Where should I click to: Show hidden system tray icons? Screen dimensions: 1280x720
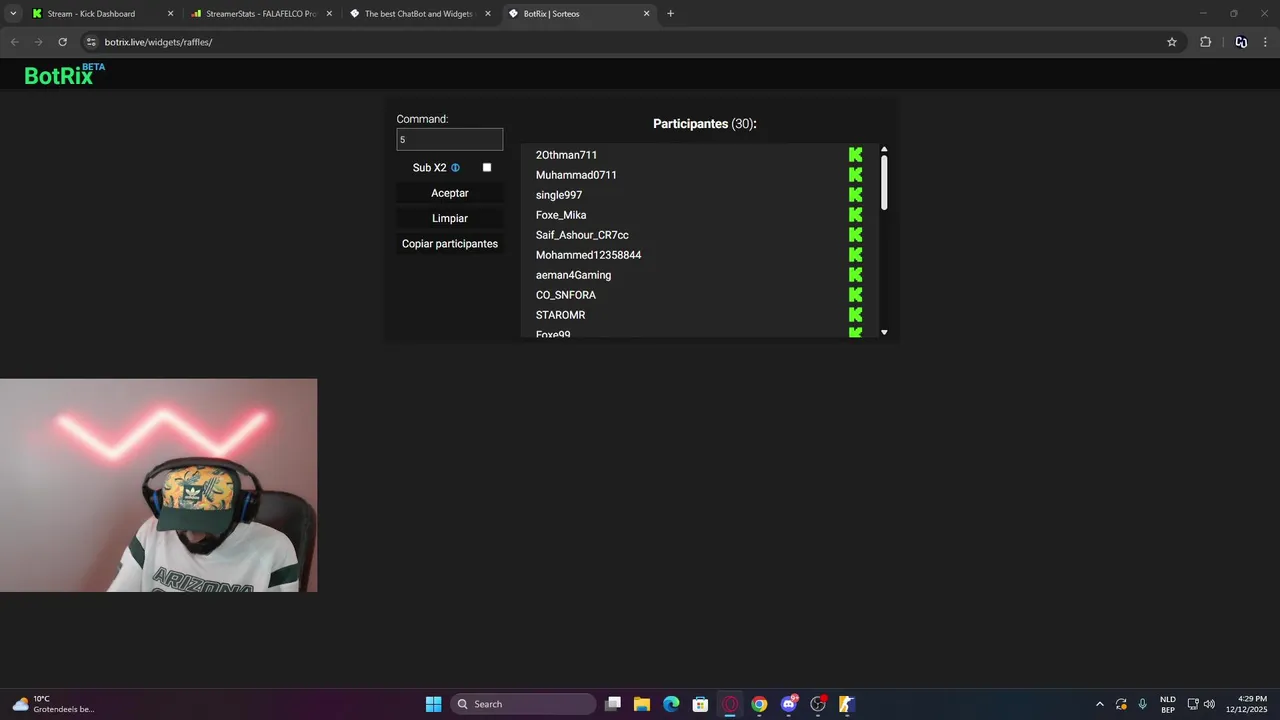[1100, 704]
